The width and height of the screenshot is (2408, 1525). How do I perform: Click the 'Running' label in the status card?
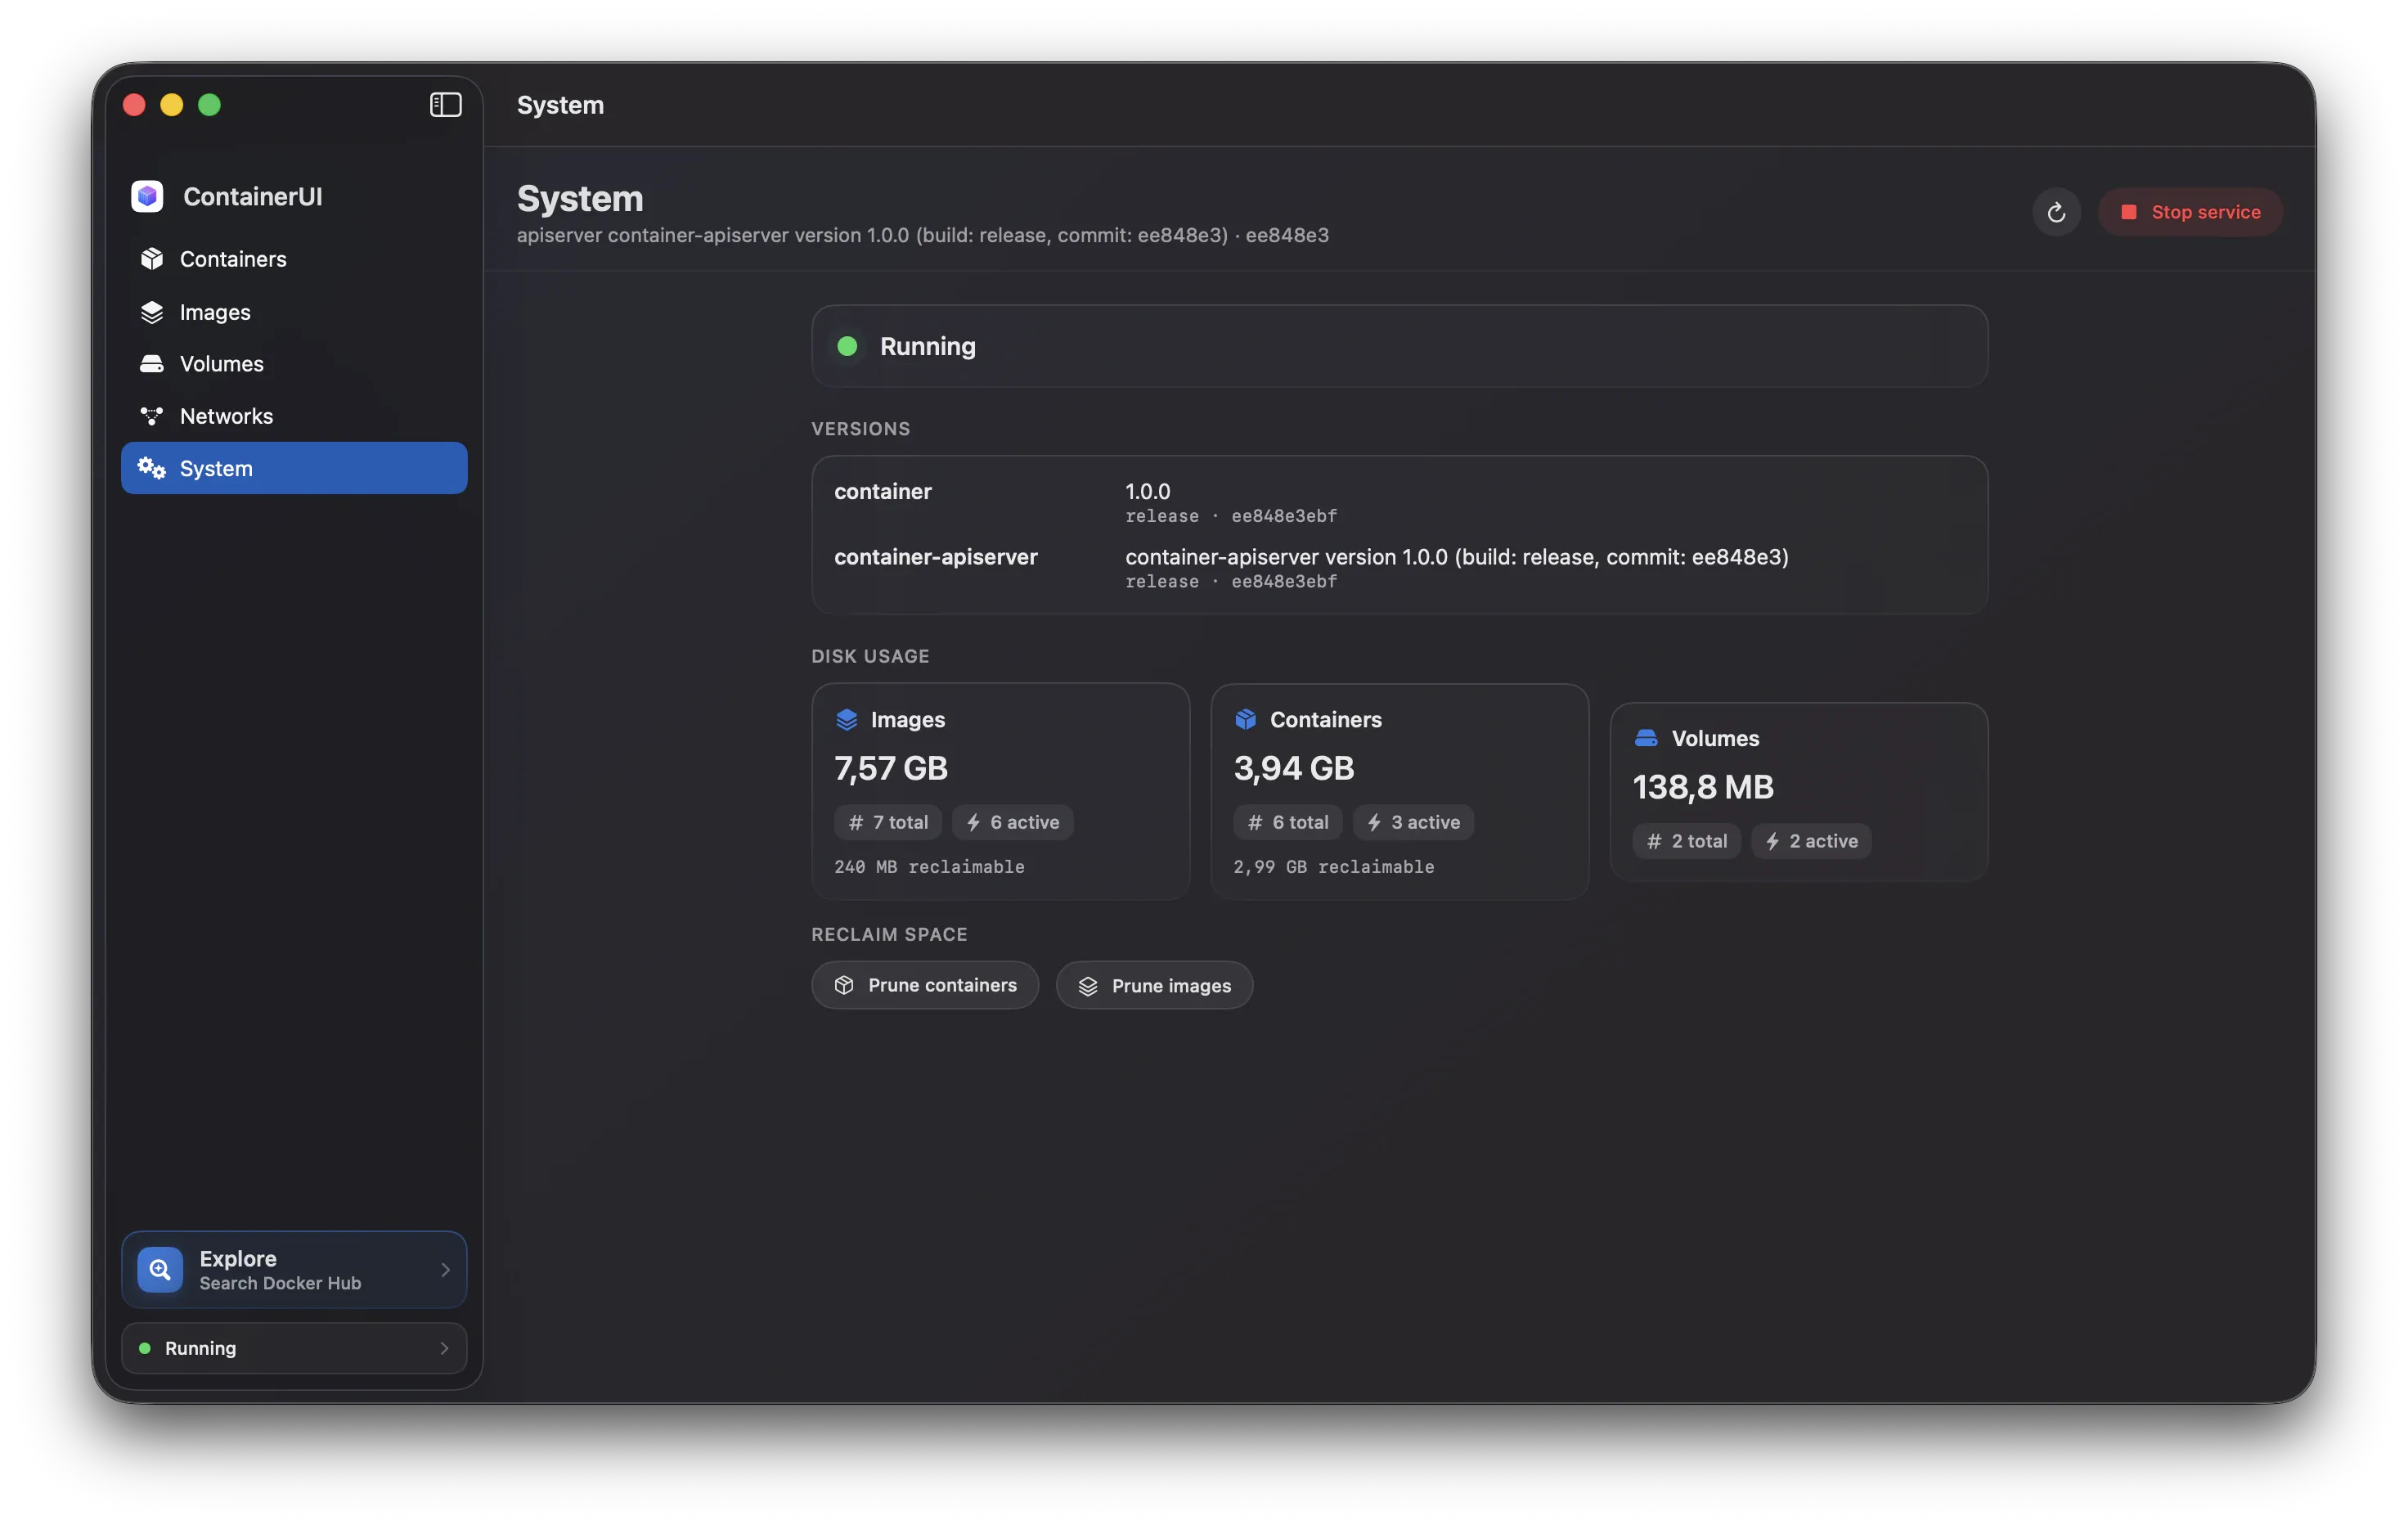point(927,346)
